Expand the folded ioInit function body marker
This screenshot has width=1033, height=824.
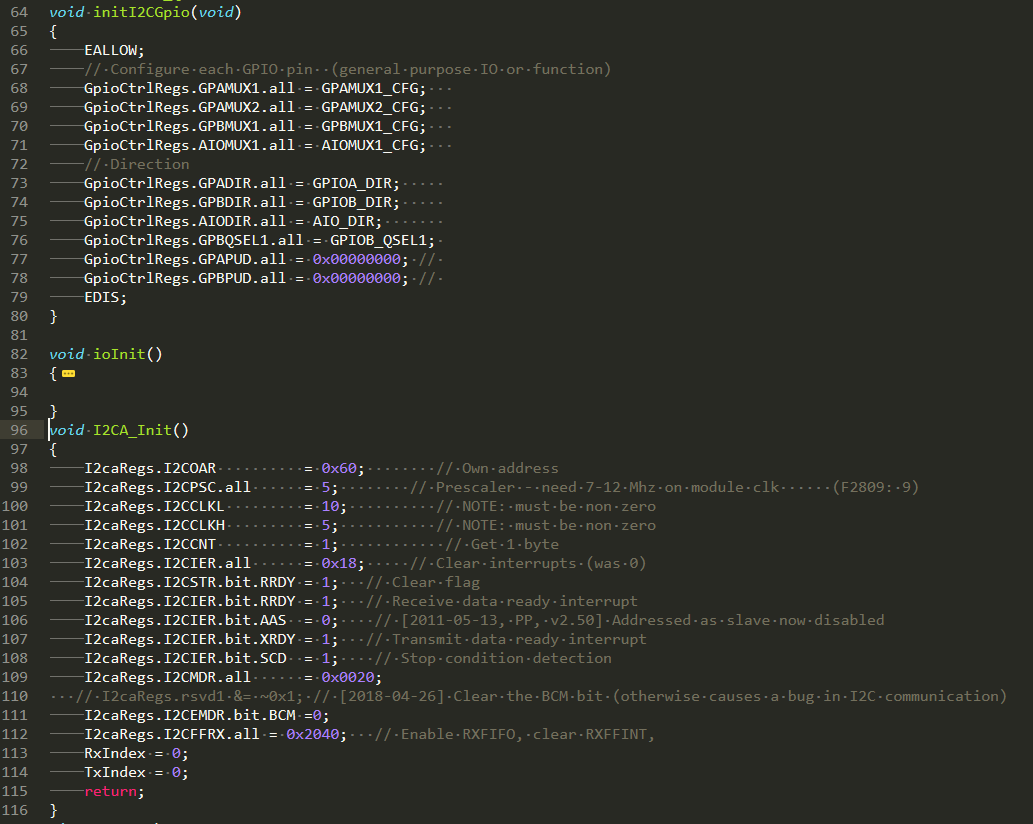68,373
